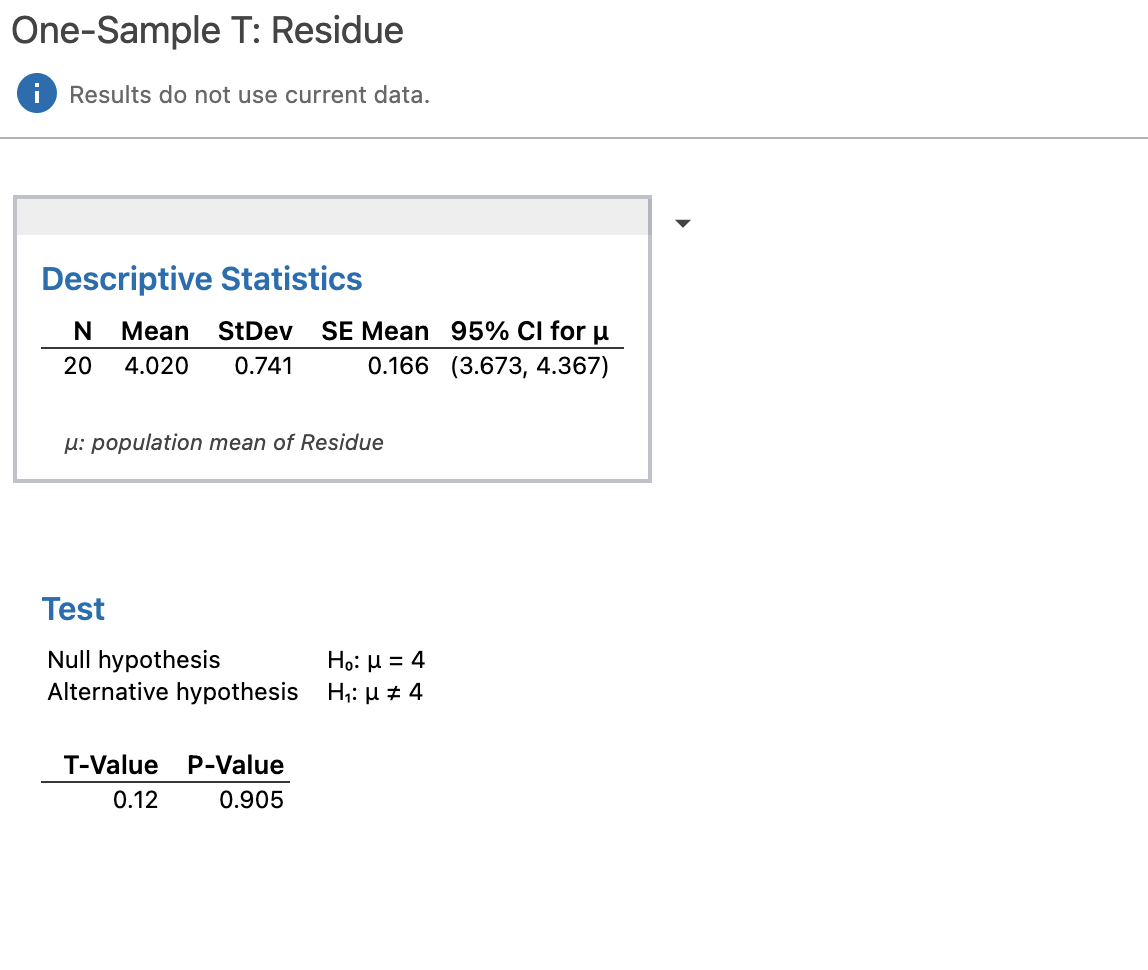Select the Alternative hypothesis H₁: μ ≠ 4
The height and width of the screenshot is (970, 1148).
[x=375, y=692]
